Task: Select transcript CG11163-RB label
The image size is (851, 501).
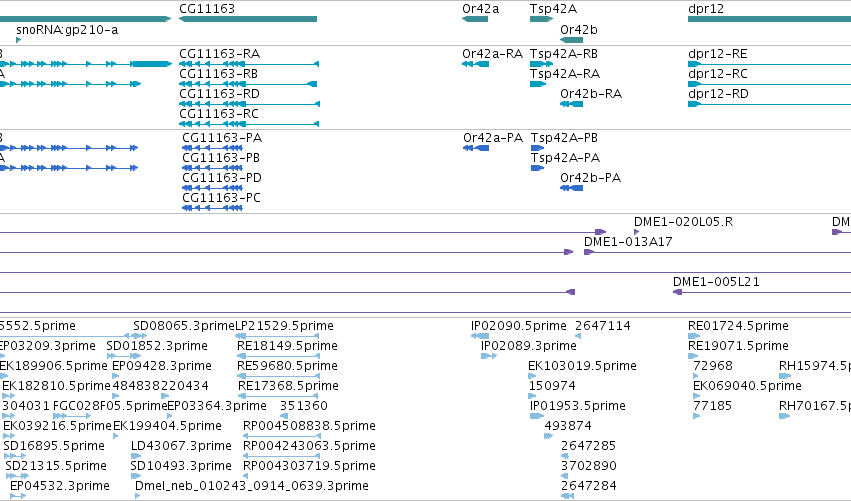Action: click(218, 74)
